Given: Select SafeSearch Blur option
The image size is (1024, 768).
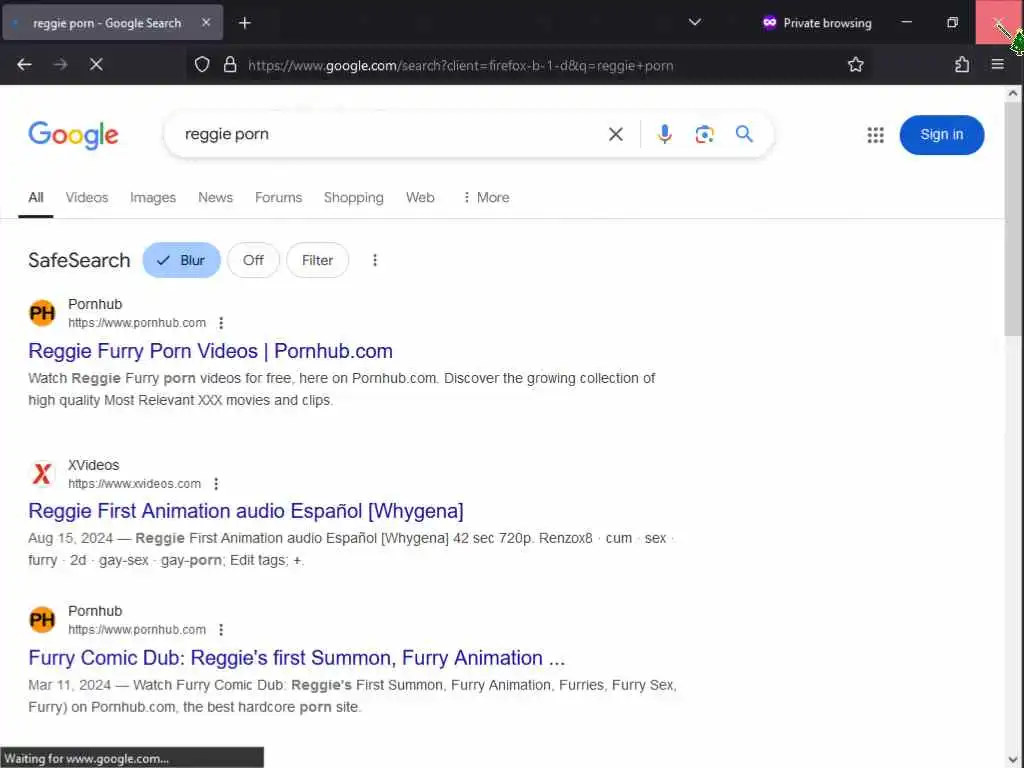Looking at the screenshot, I should pos(182,260).
